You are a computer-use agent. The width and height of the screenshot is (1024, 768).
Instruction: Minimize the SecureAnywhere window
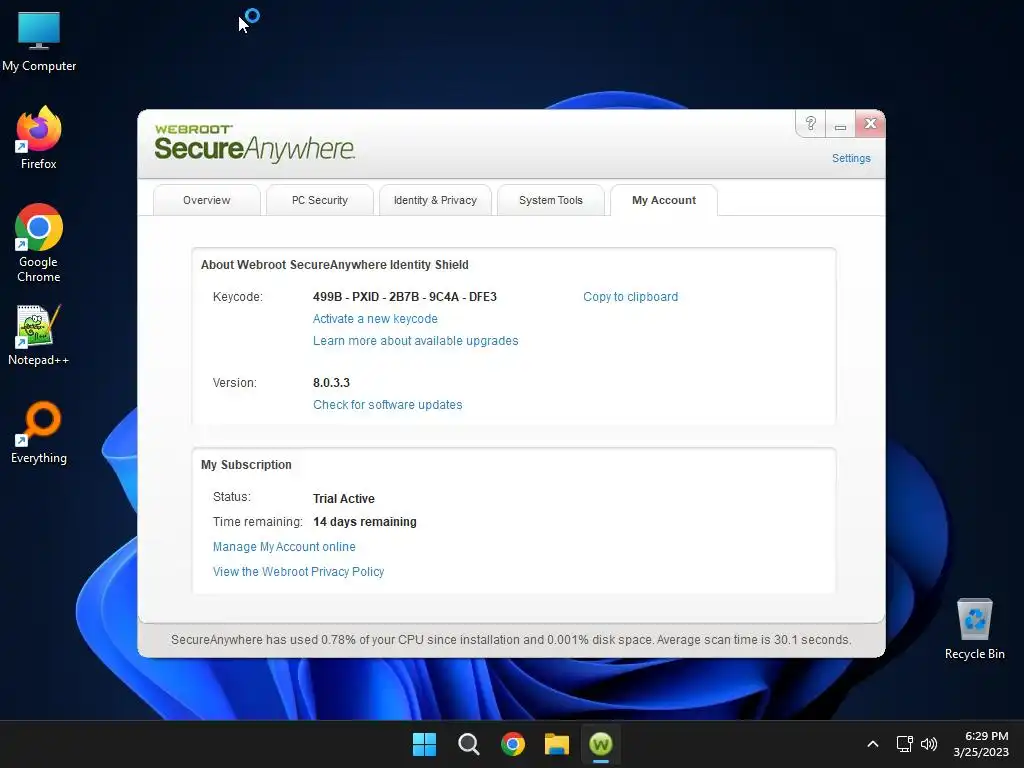[x=840, y=123]
